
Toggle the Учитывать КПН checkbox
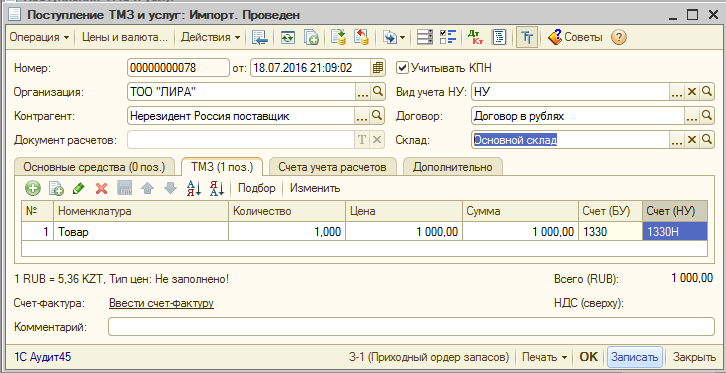(402, 68)
